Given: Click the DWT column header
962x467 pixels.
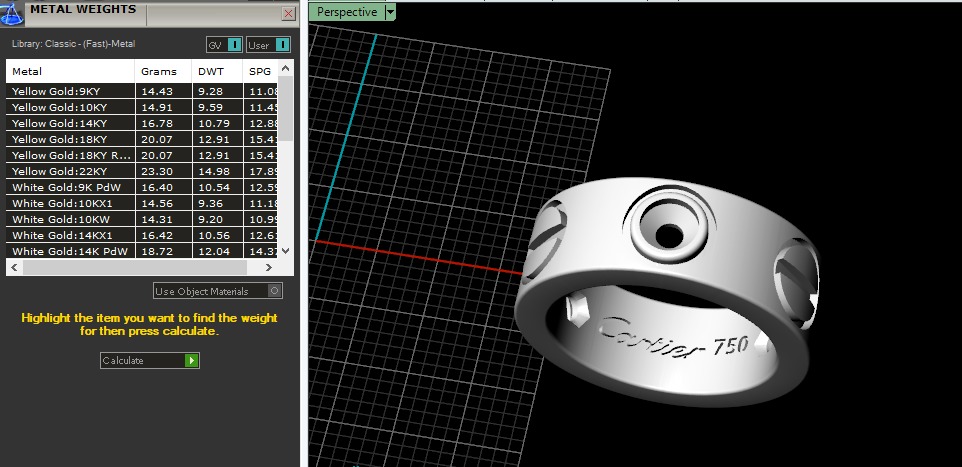Looking at the screenshot, I should [x=217, y=71].
